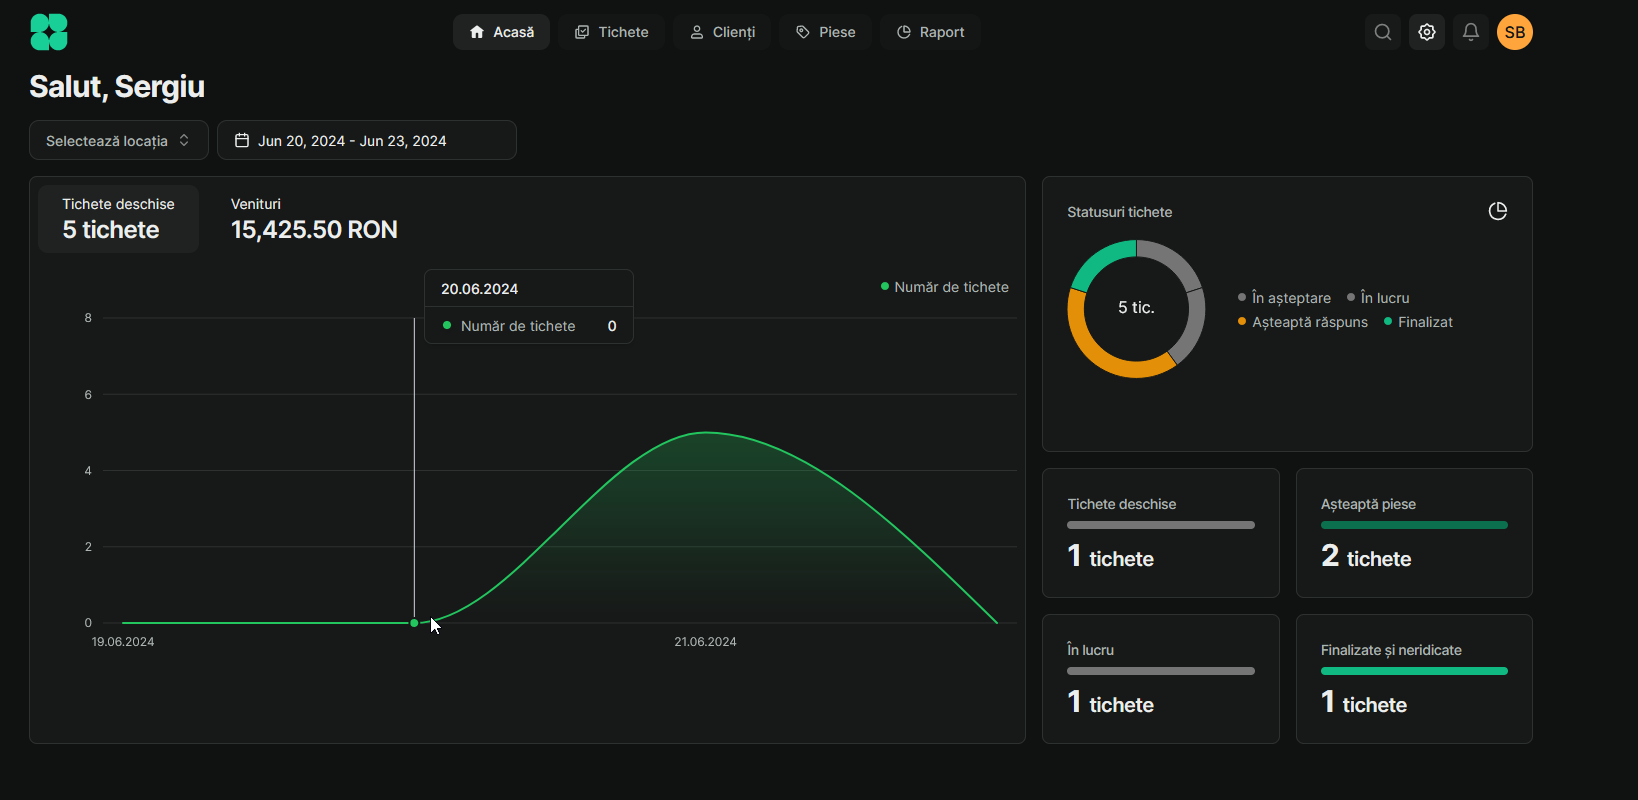Open notifications bell icon
Viewport: 1638px width, 800px height.
click(1471, 32)
